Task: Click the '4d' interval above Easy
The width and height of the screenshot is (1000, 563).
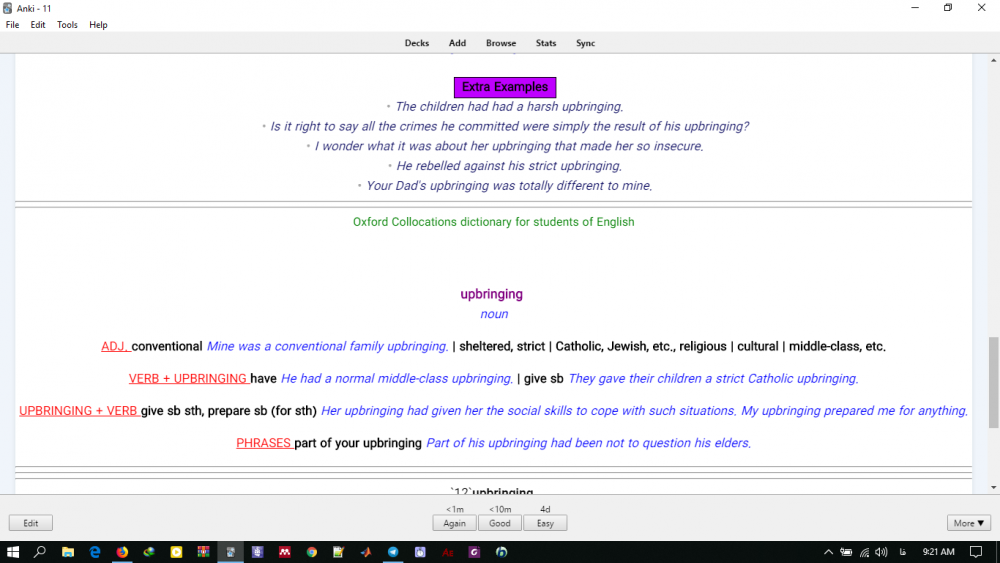Action: pyautogui.click(x=545, y=509)
